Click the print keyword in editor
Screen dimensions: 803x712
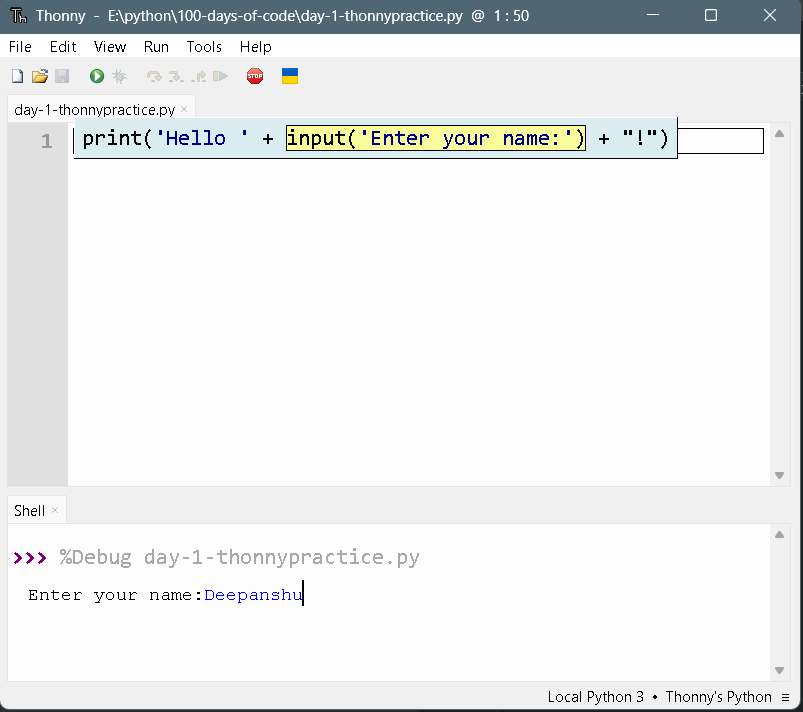[112, 138]
